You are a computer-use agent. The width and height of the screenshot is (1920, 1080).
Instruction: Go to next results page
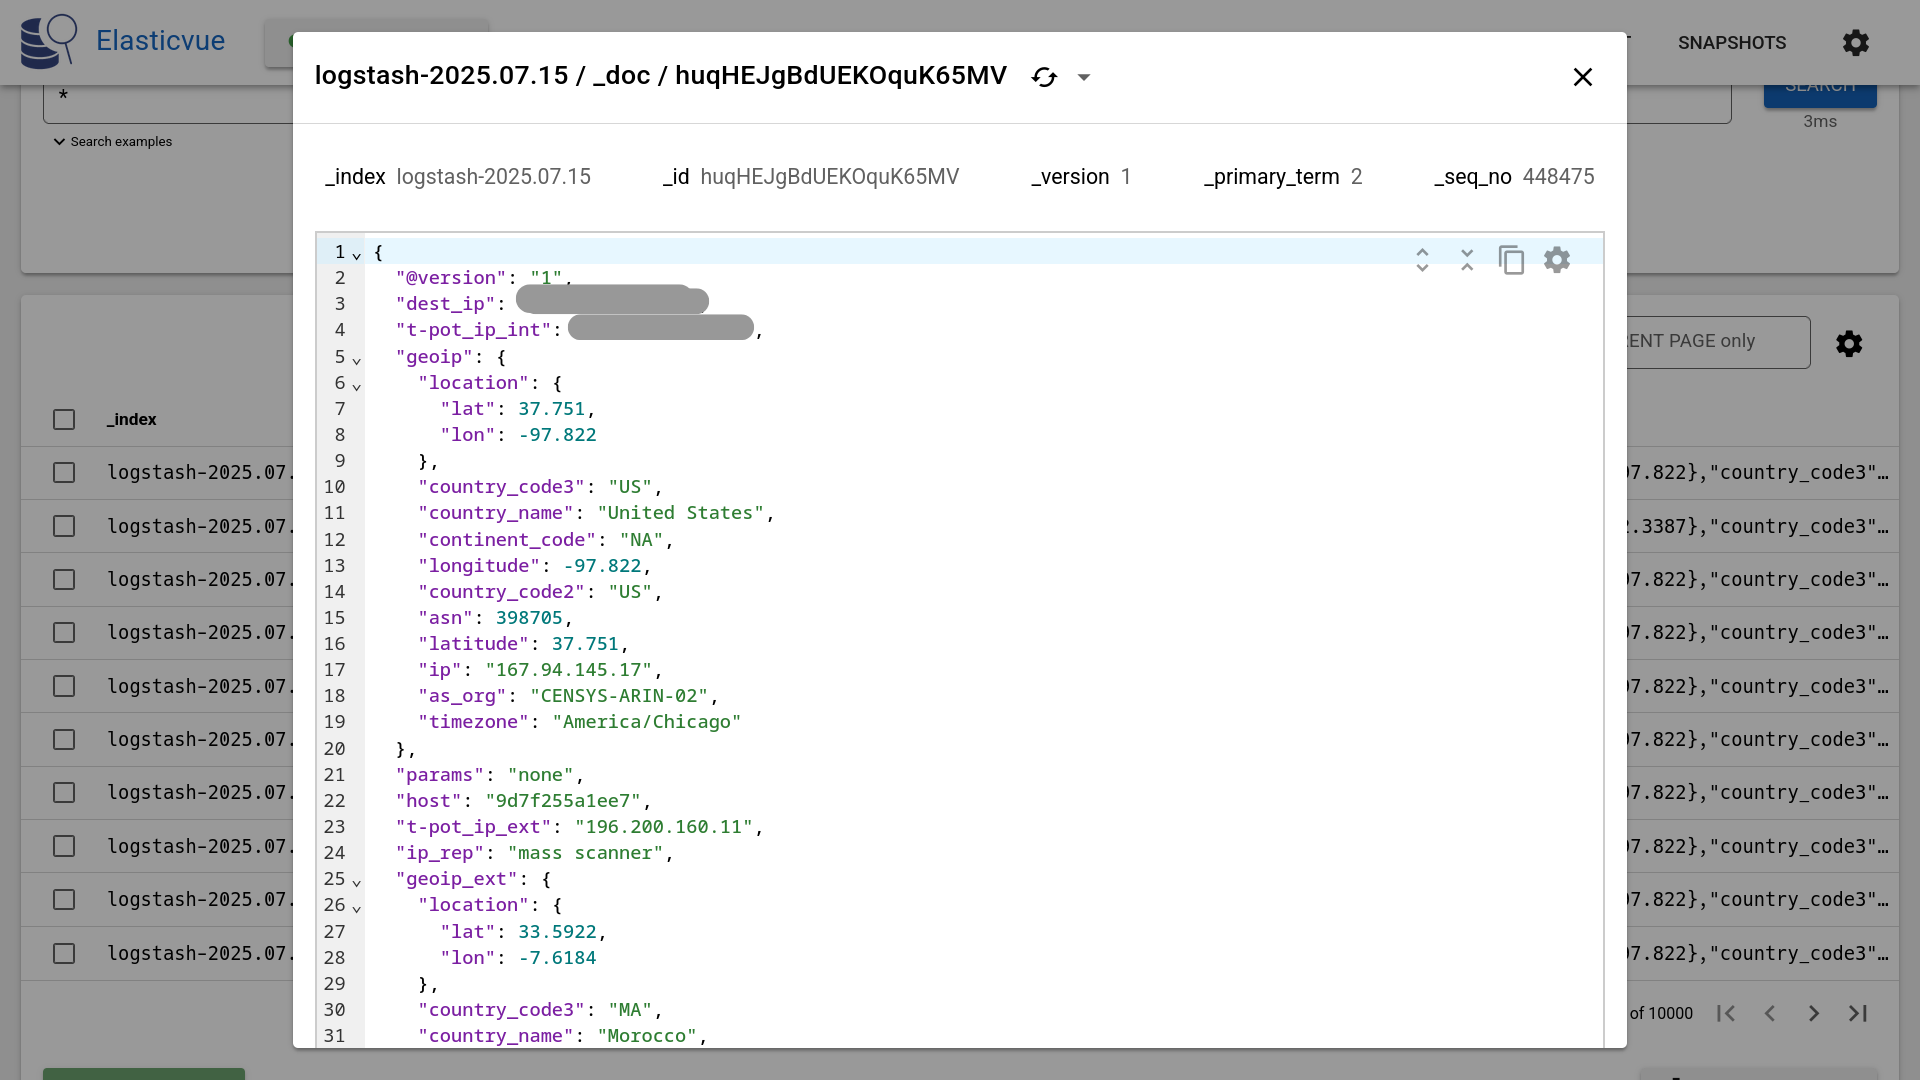1813,1013
